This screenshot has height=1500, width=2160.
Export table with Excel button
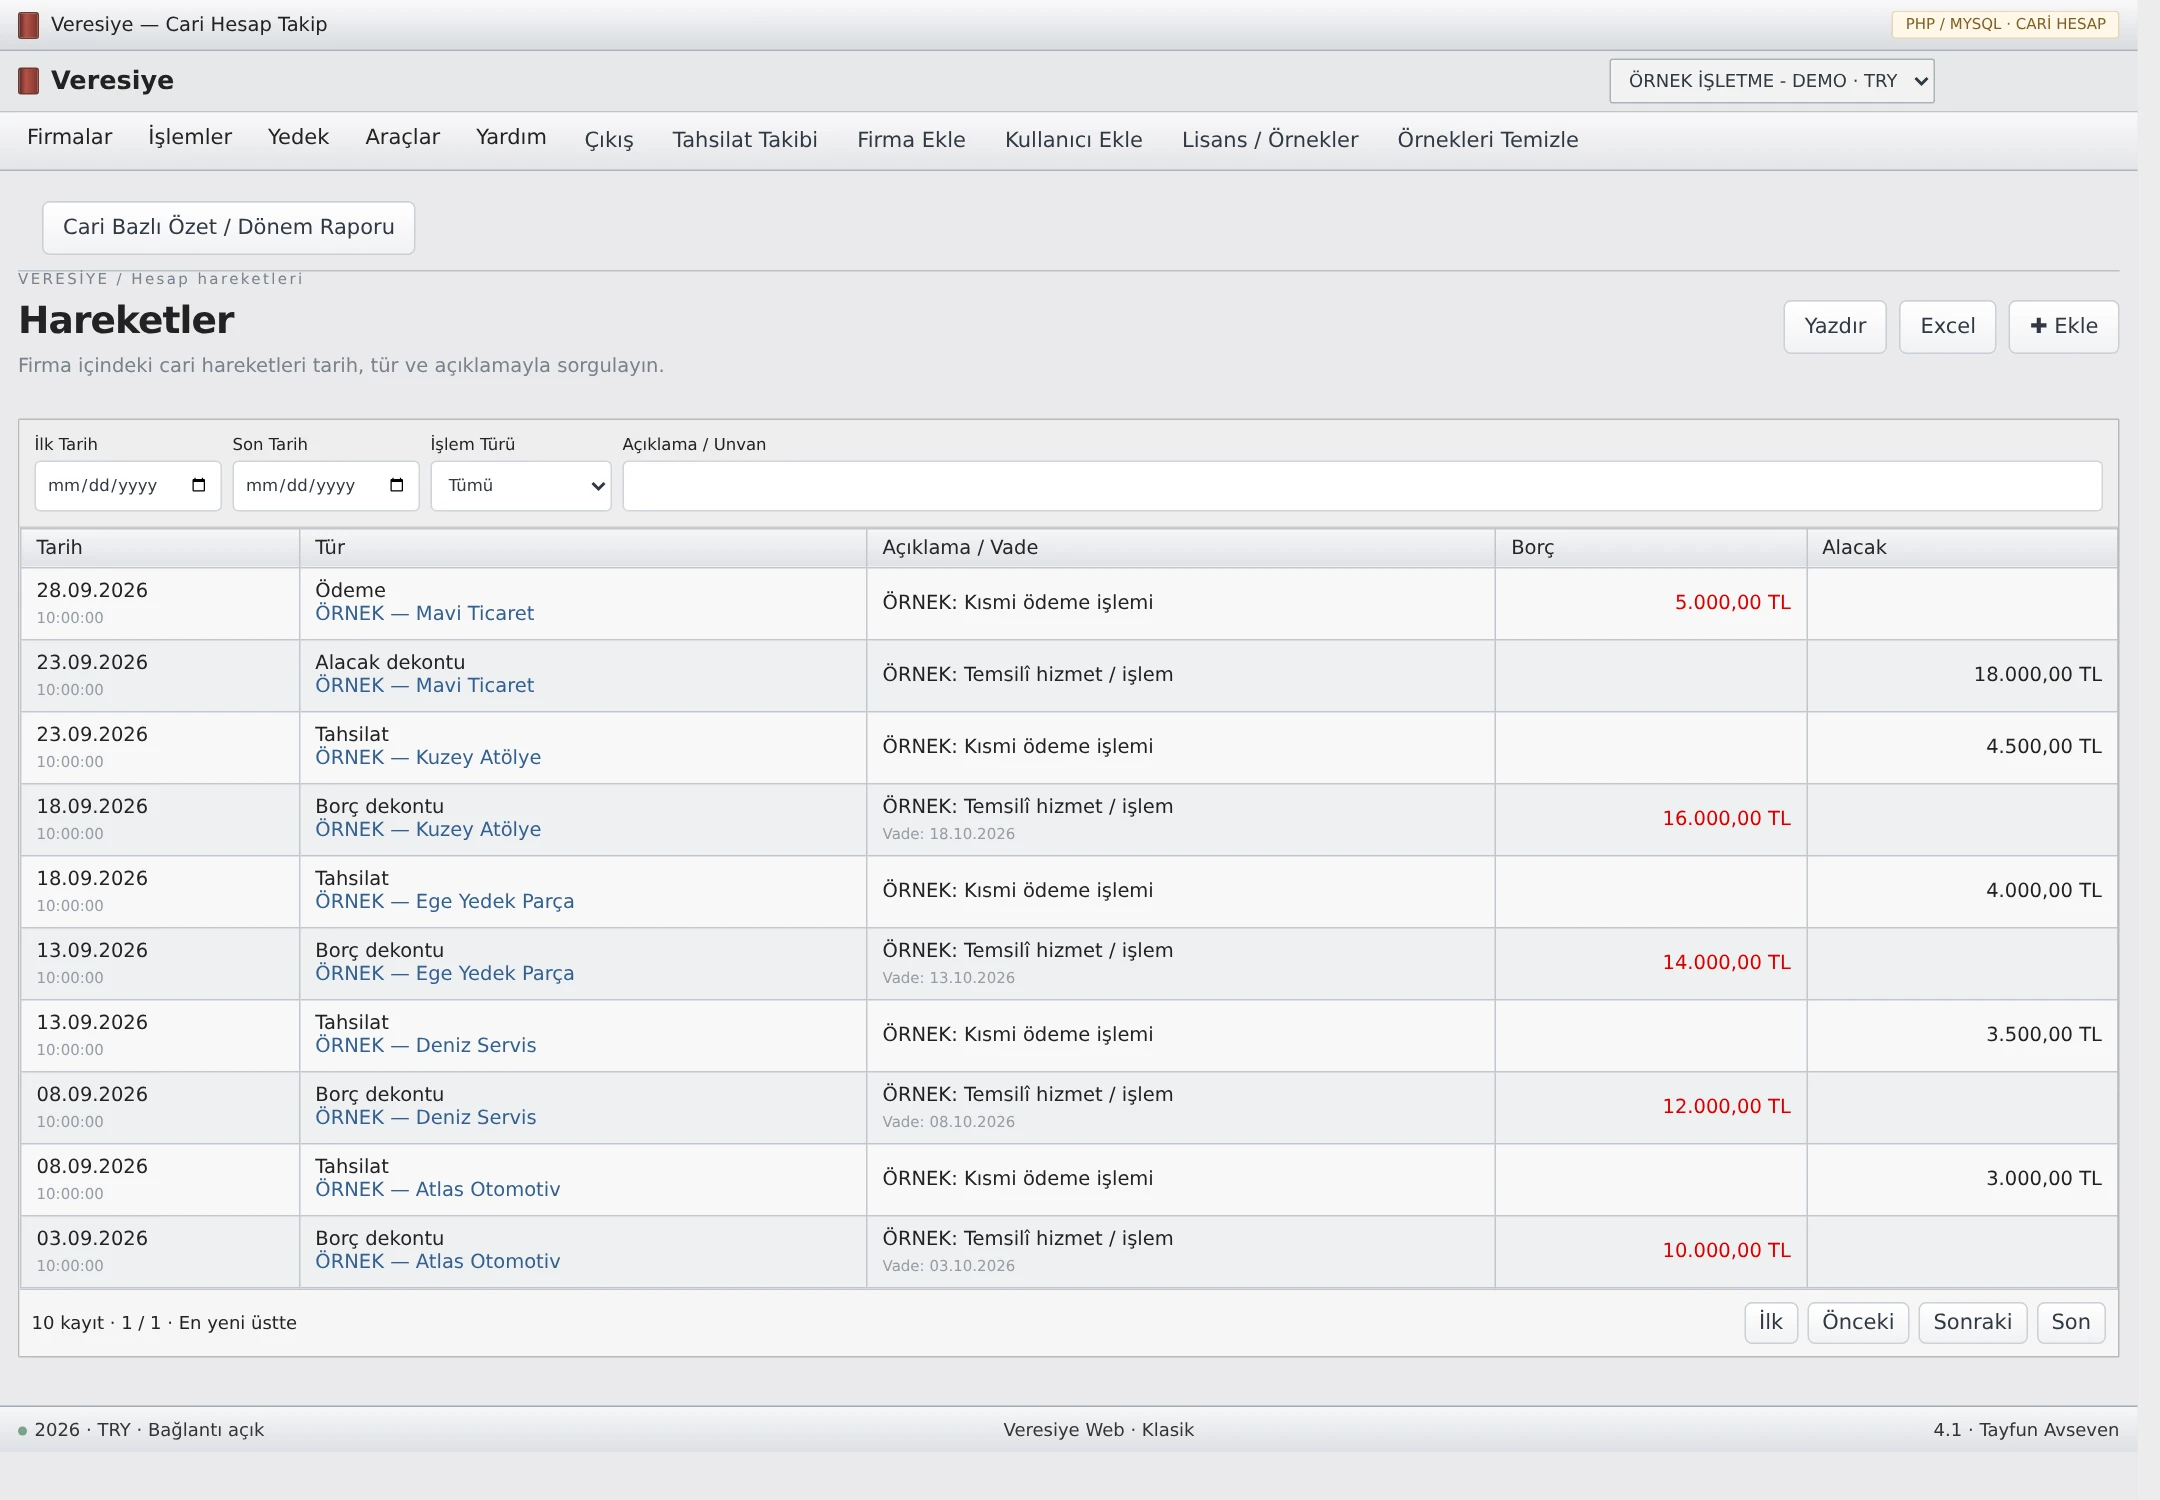[x=1948, y=327]
